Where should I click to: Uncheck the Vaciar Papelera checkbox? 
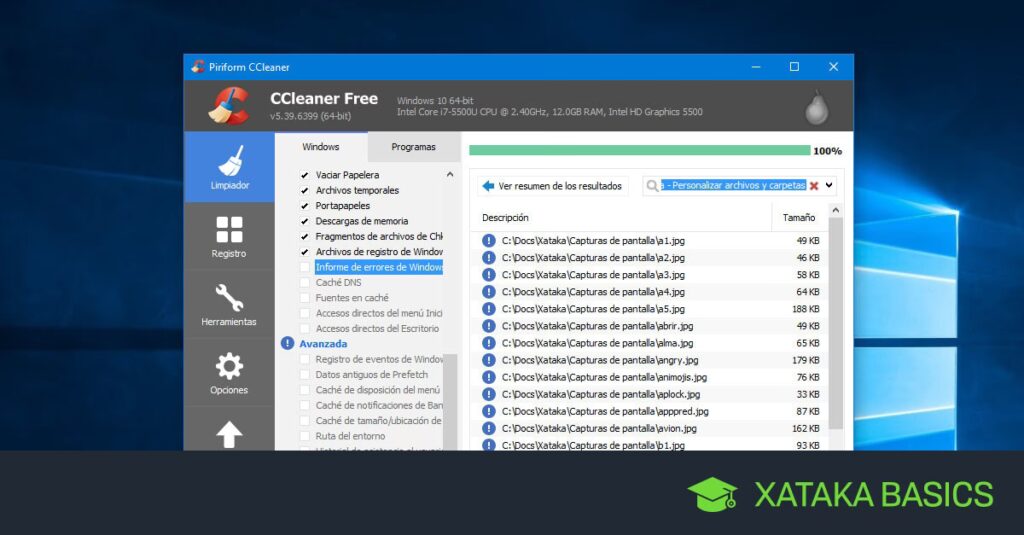tap(305, 175)
